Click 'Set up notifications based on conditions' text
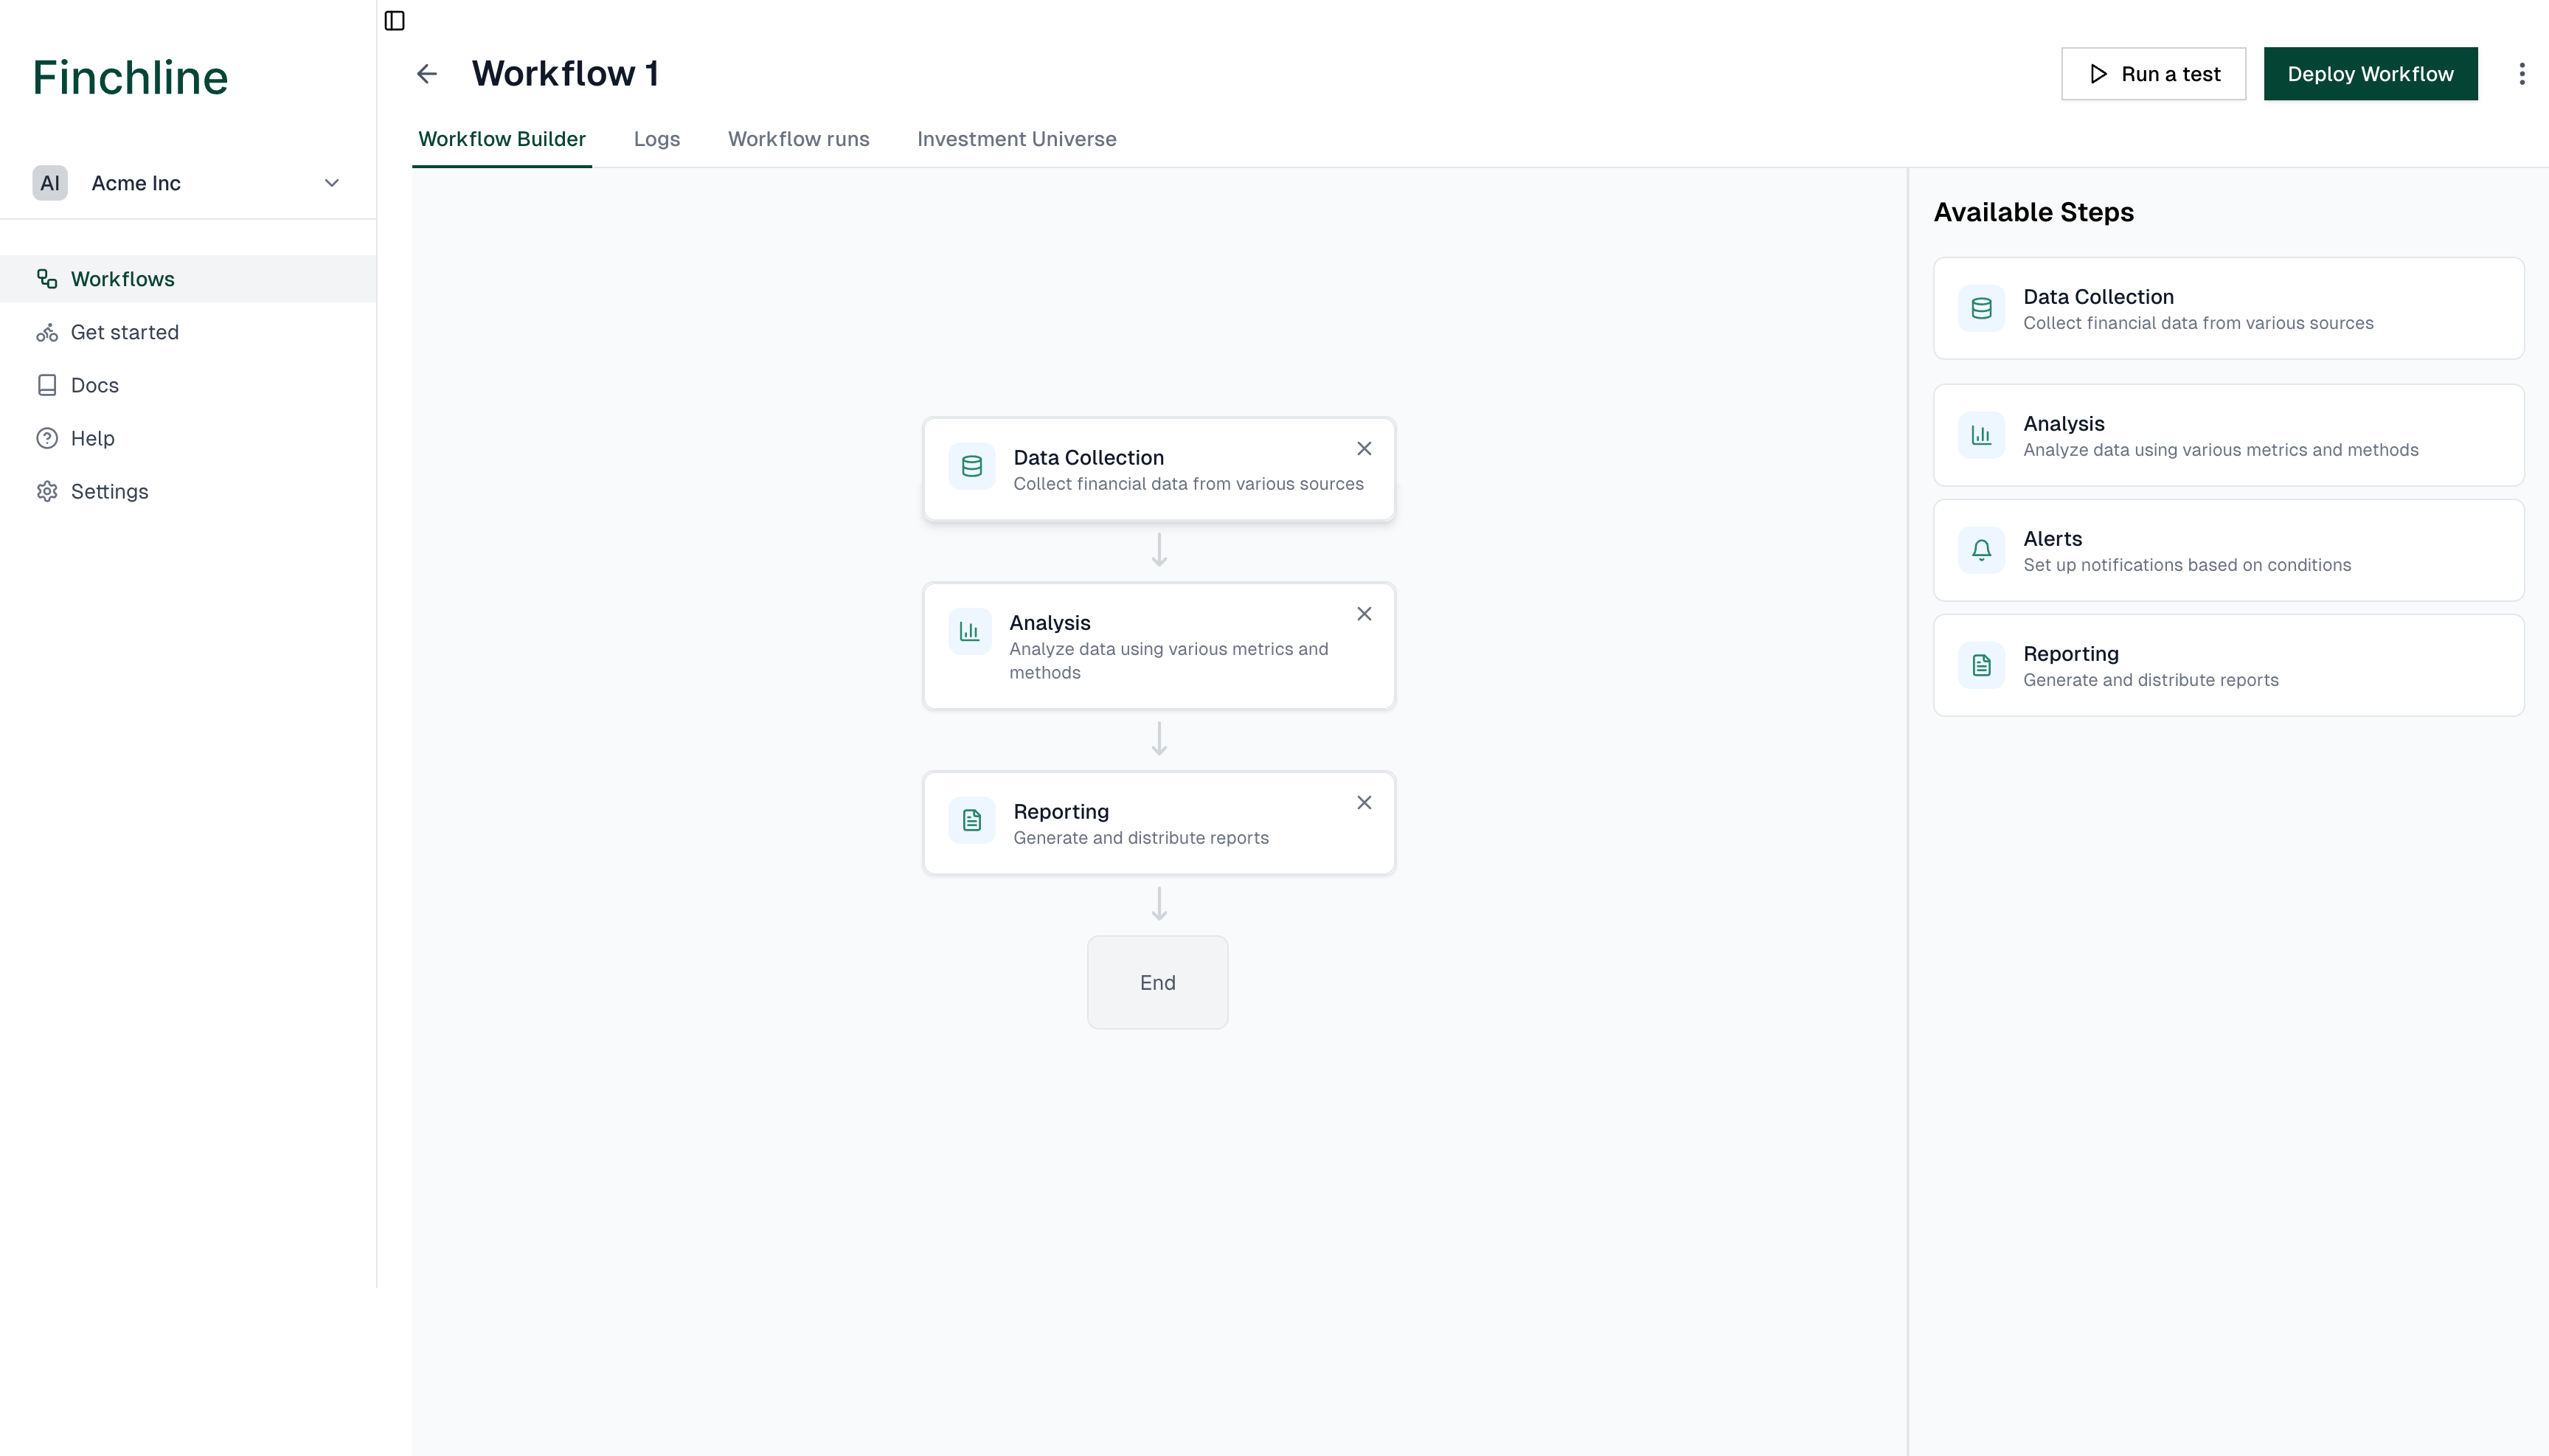 click(x=2187, y=565)
